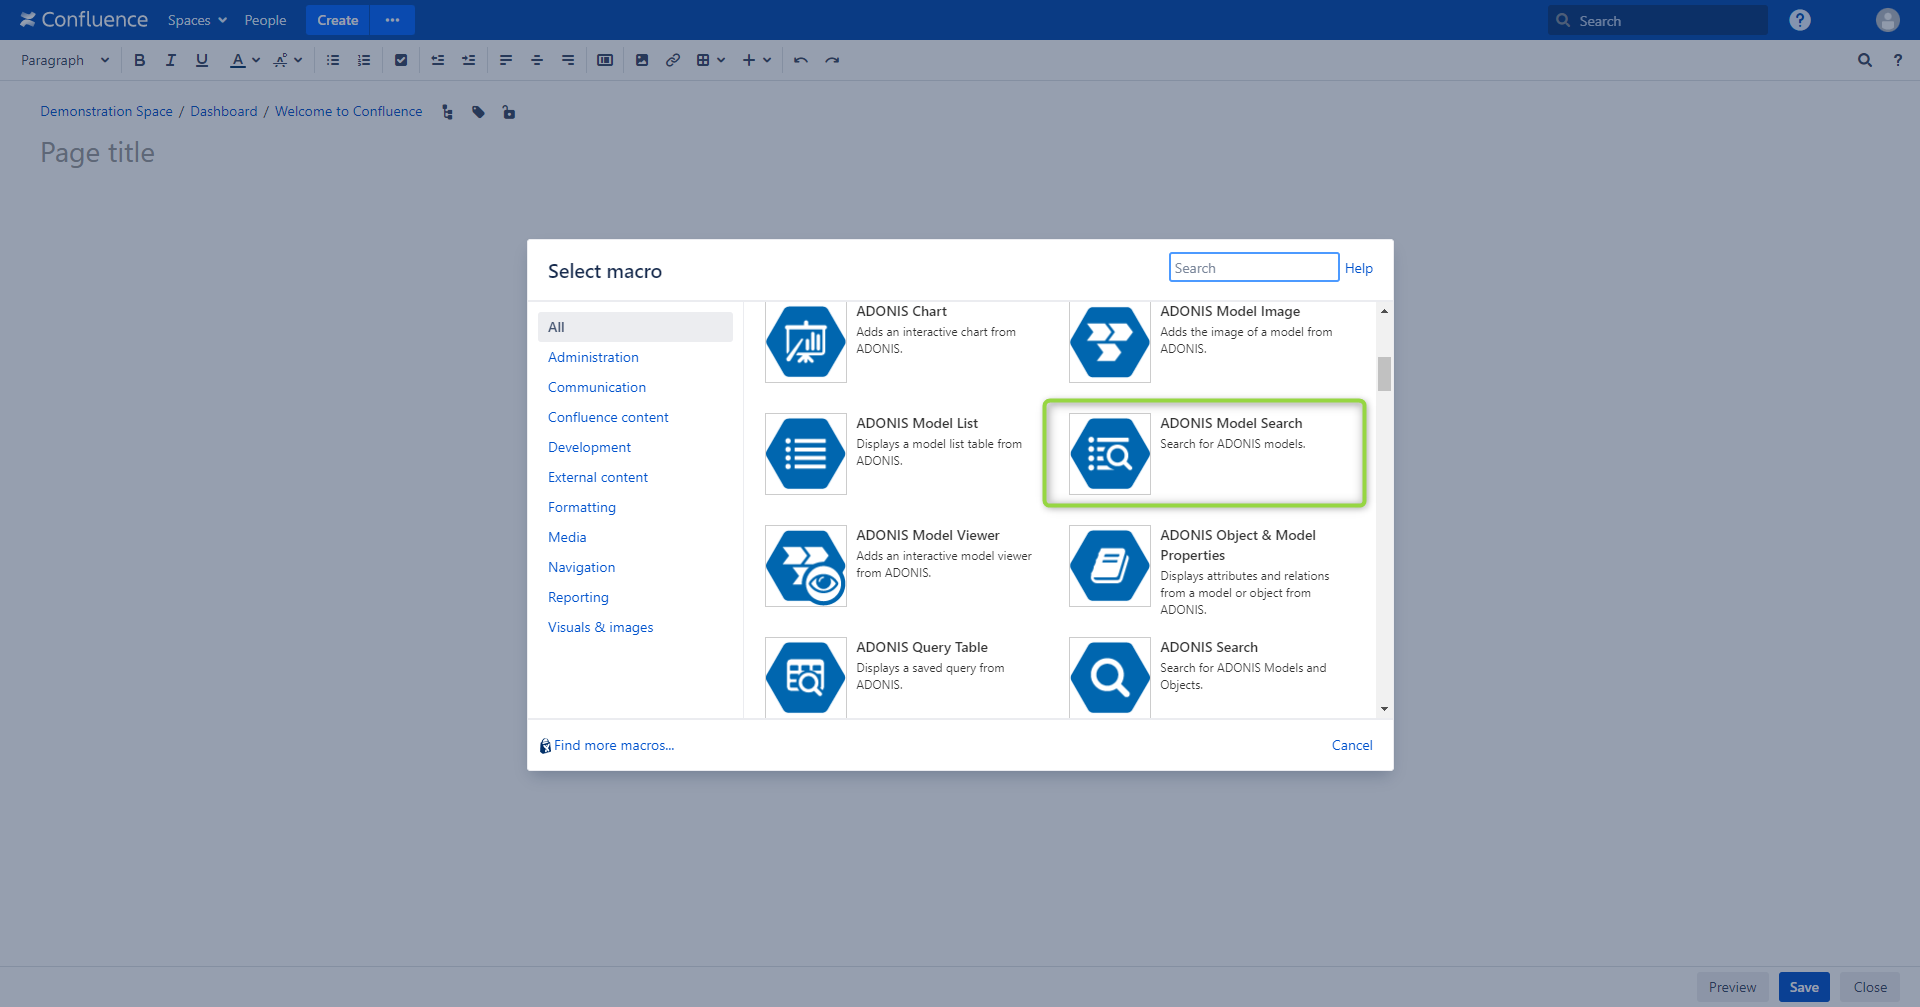
Task: Open the page layout tool
Action: [x=605, y=60]
